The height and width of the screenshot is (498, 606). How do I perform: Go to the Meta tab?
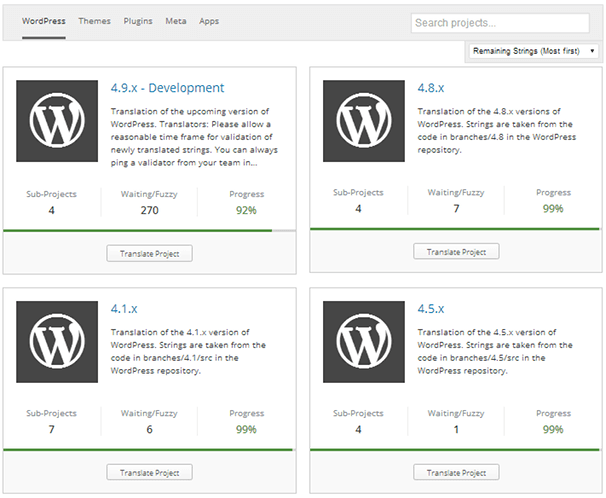[x=176, y=21]
